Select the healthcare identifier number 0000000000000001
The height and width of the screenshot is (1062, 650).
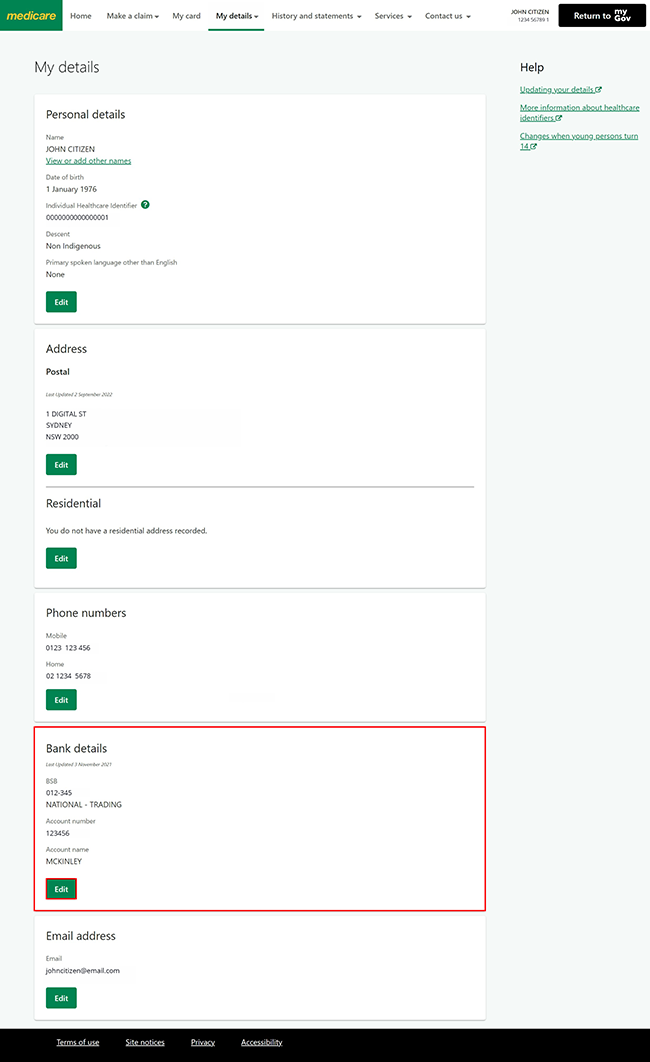77,217
